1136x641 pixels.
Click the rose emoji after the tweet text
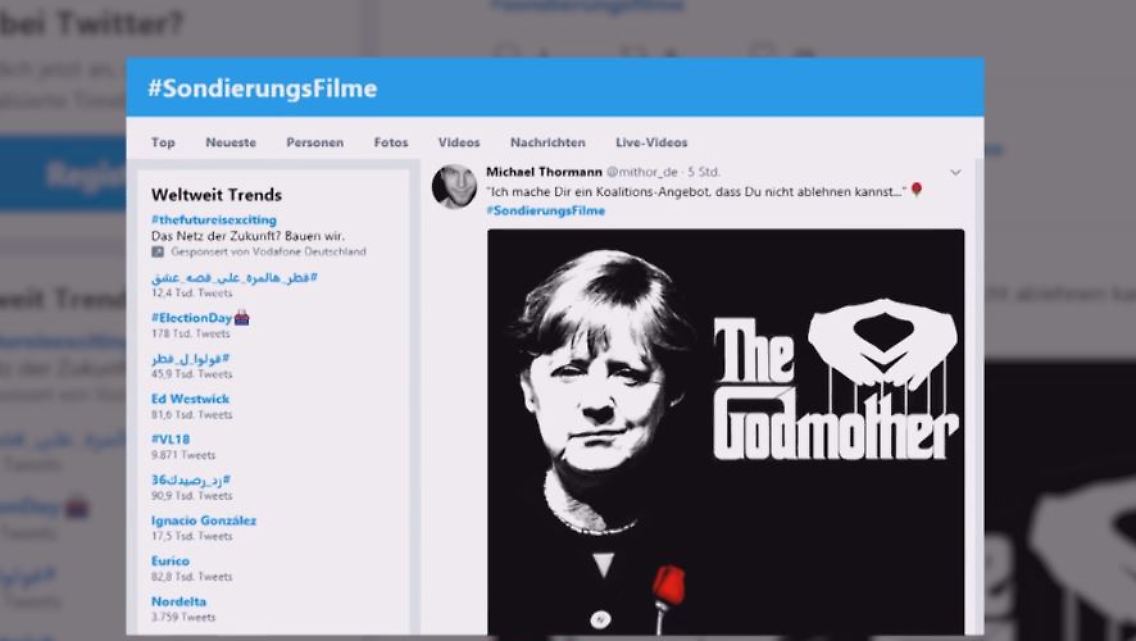(x=916, y=190)
